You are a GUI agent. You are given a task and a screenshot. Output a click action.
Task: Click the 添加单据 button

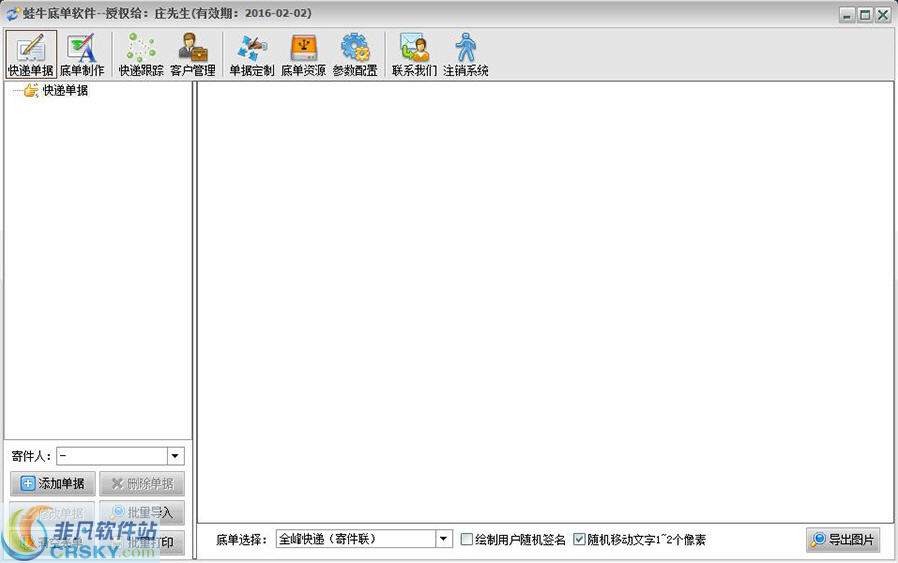[53, 484]
